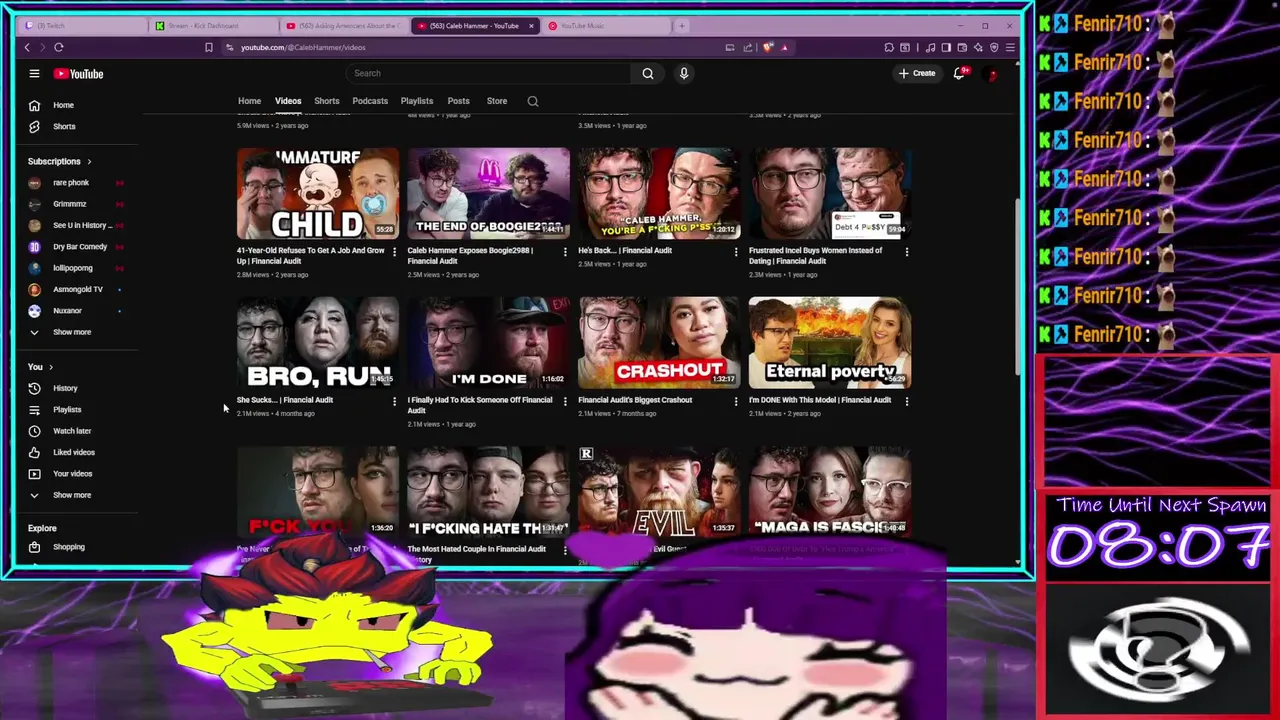Viewport: 1280px width, 720px height.
Task: Open more options for She Sucks video
Action: (394, 401)
